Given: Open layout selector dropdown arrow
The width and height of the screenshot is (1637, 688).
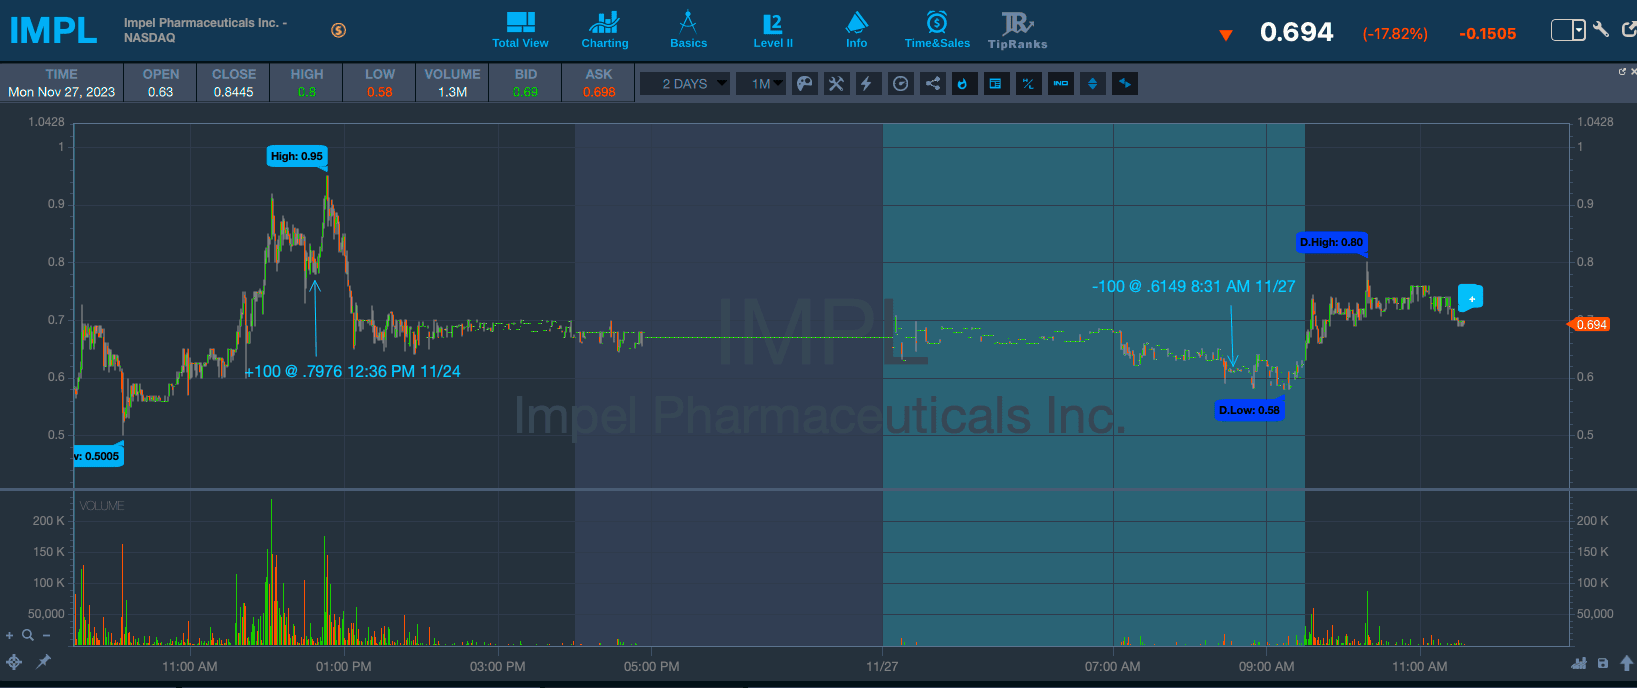Looking at the screenshot, I should [1579, 31].
